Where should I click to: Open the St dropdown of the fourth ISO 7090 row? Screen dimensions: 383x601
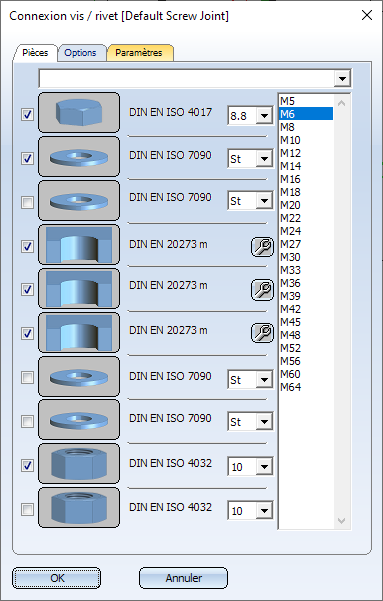[264, 422]
